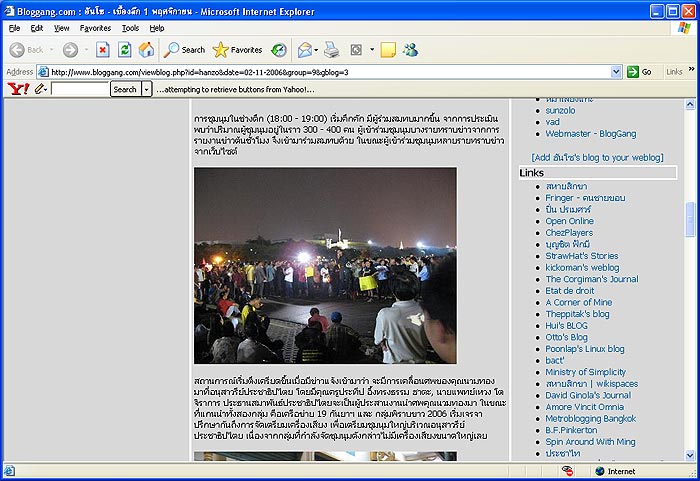
Task: Open the Forward button history dropdown arrow
Action: tap(86, 50)
